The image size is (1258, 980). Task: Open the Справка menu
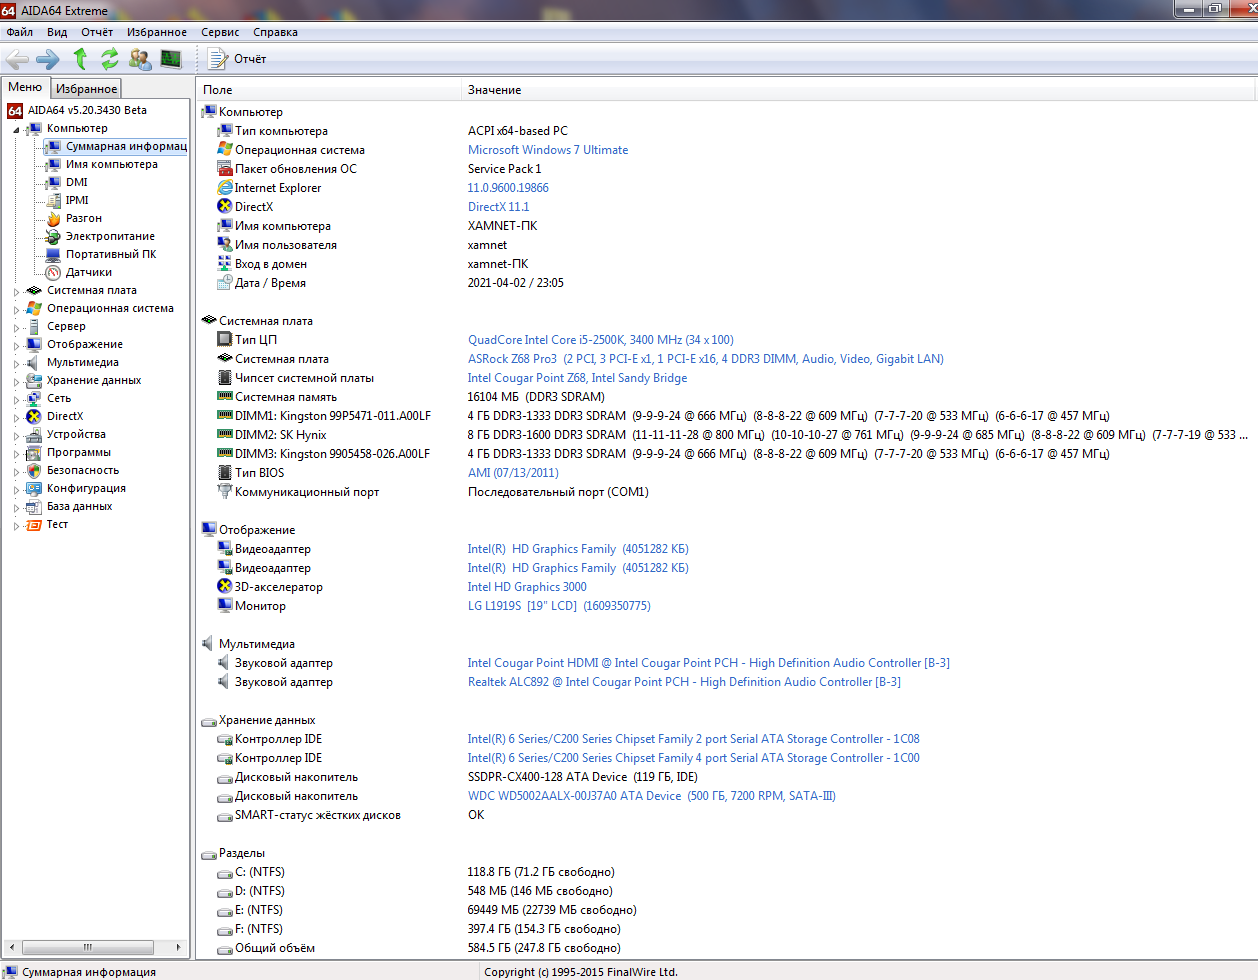(275, 32)
